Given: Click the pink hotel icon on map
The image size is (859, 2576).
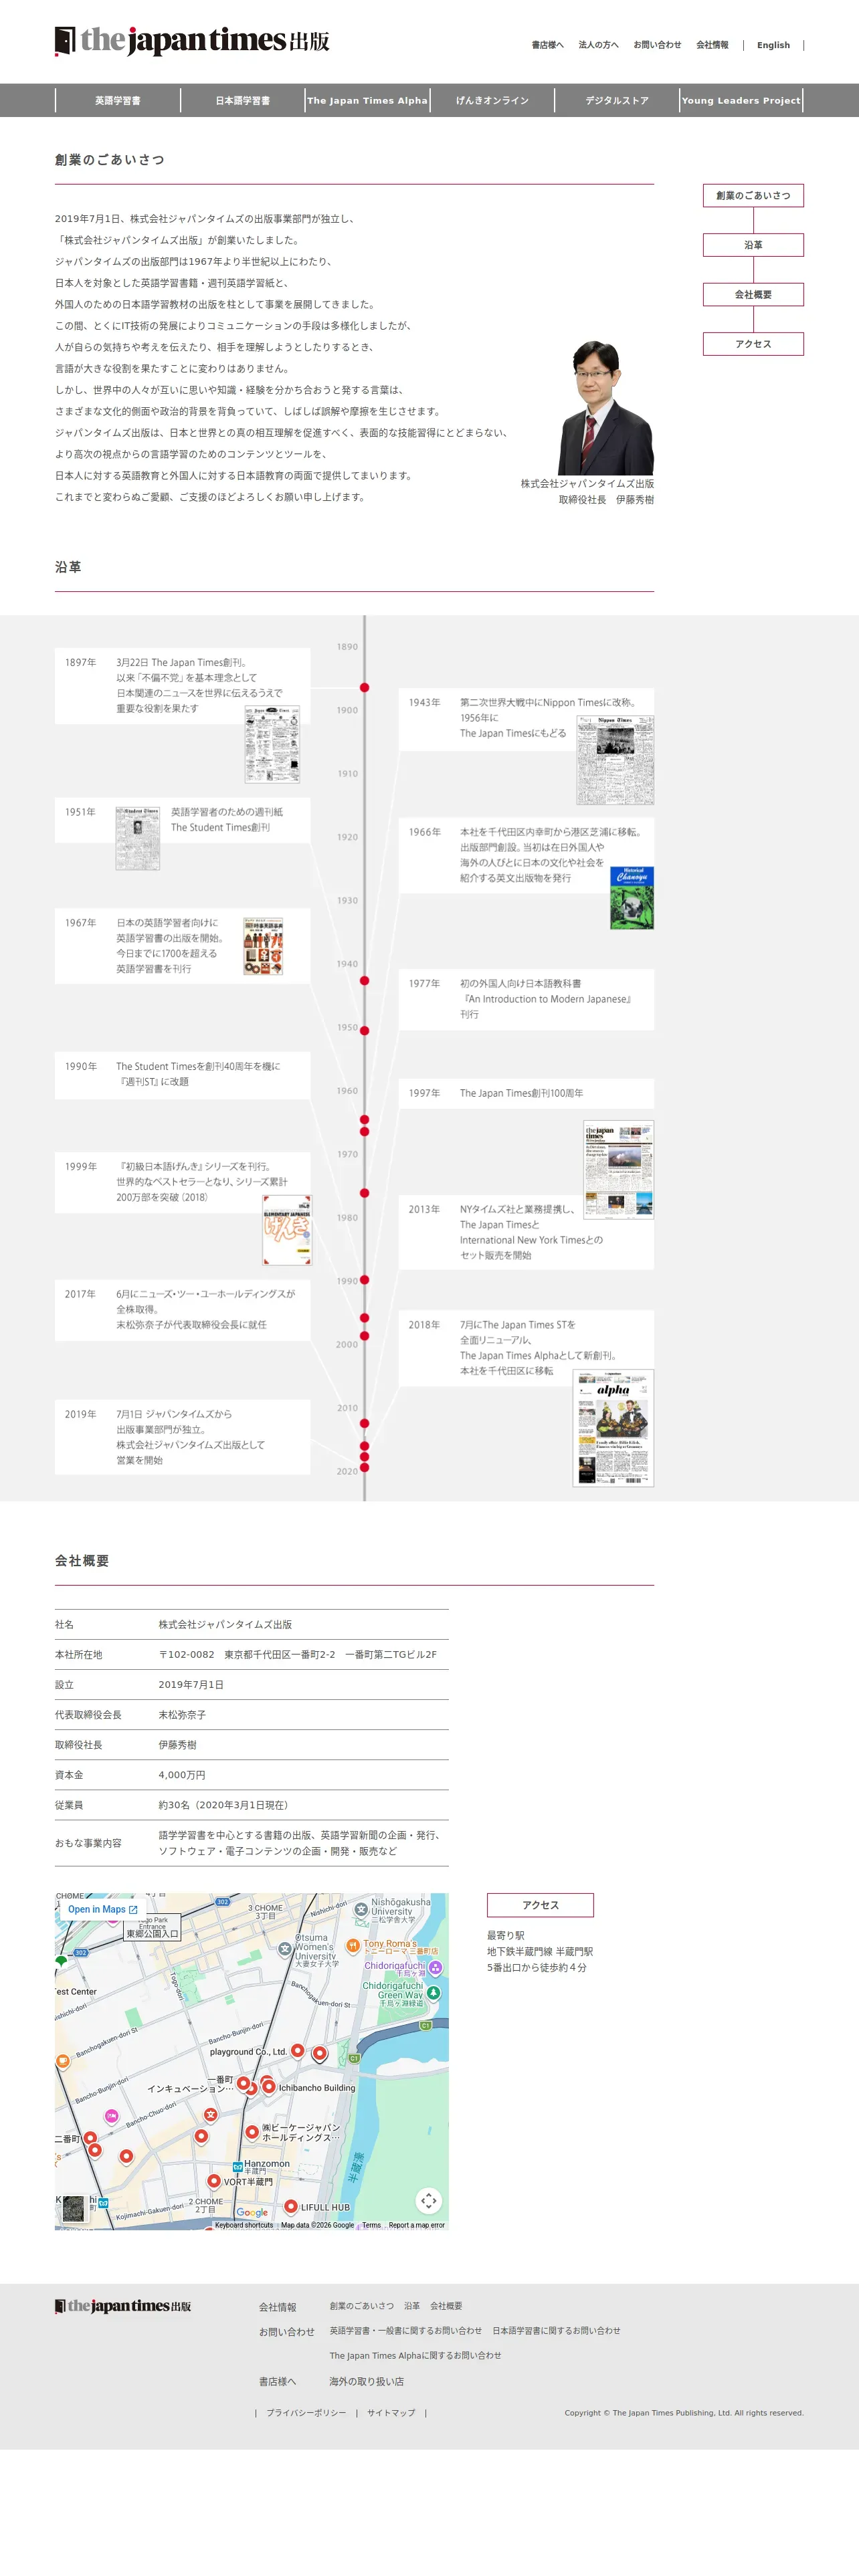Looking at the screenshot, I should point(112,2116).
